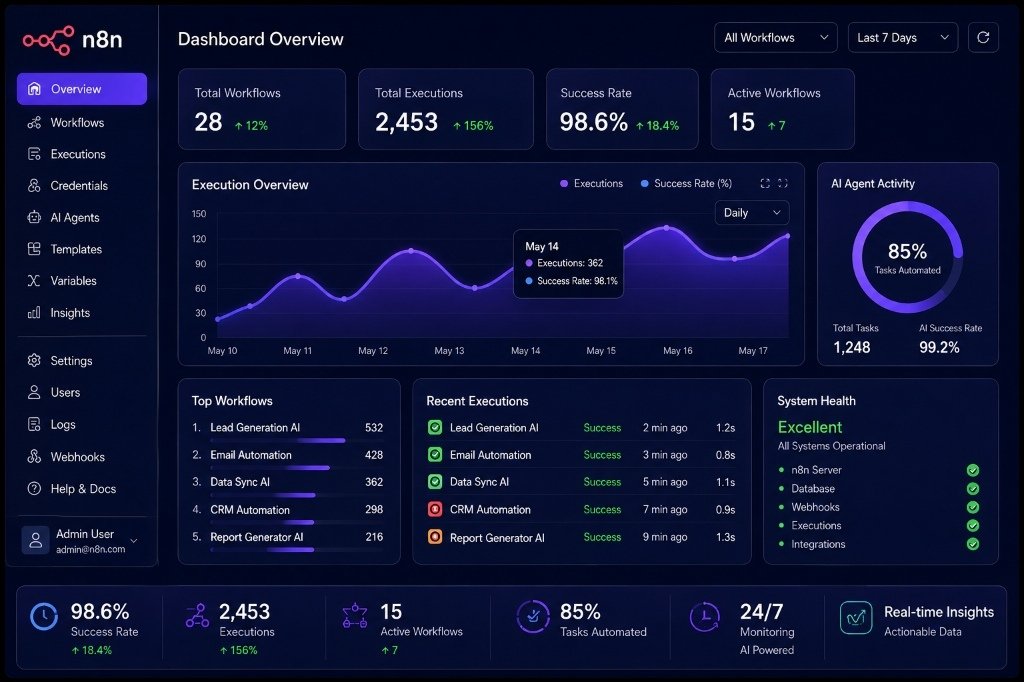Click the status icon for CRM Automation execution
Screen dimensions: 1024x682
pos(435,510)
